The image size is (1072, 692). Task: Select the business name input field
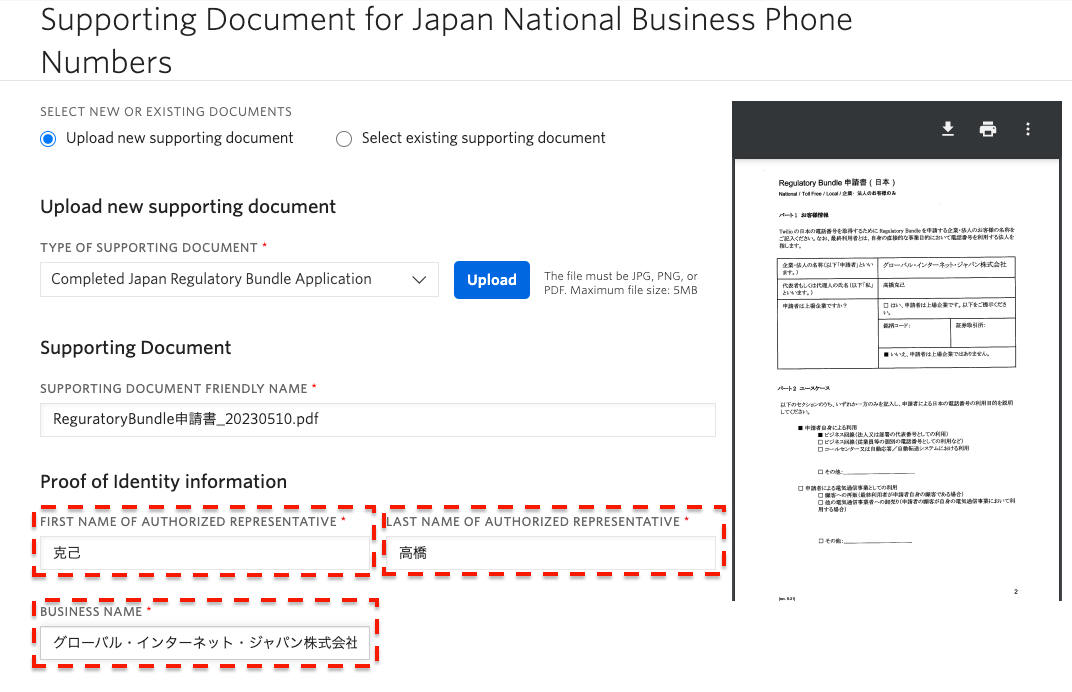coord(205,642)
